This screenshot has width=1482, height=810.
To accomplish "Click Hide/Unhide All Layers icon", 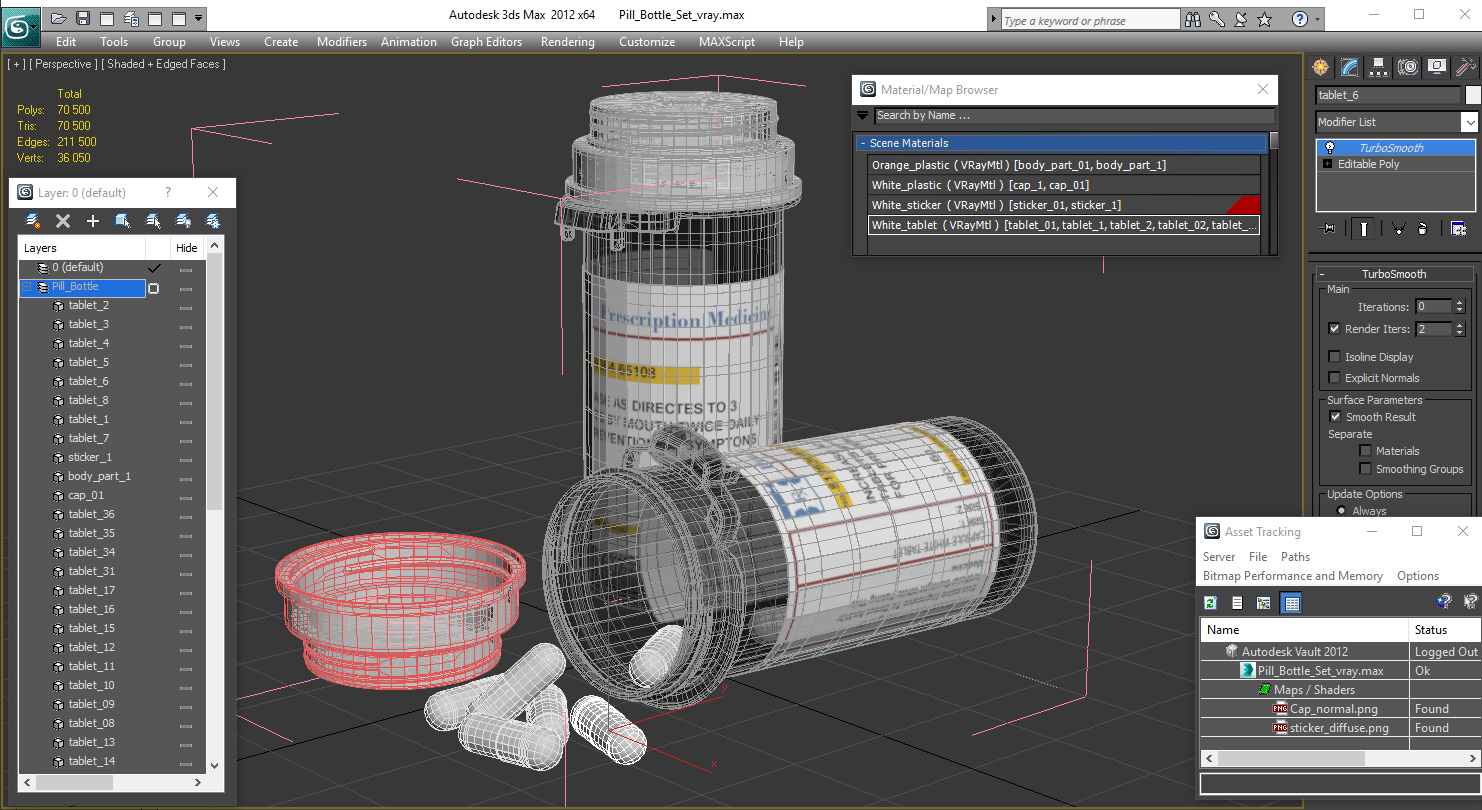I will pos(183,221).
